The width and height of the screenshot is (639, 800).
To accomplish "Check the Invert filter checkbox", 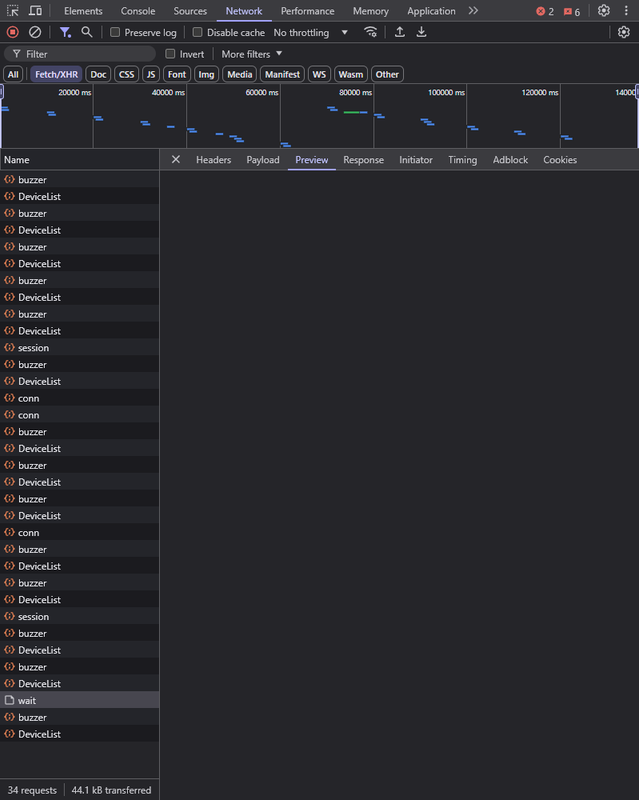I will pyautogui.click(x=170, y=54).
